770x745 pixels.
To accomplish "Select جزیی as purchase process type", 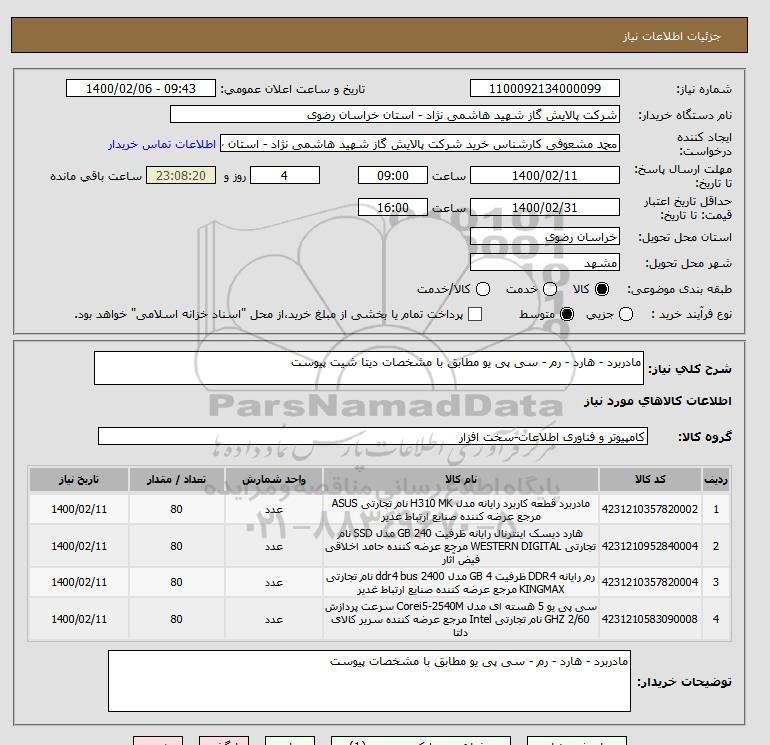I will pos(627,314).
